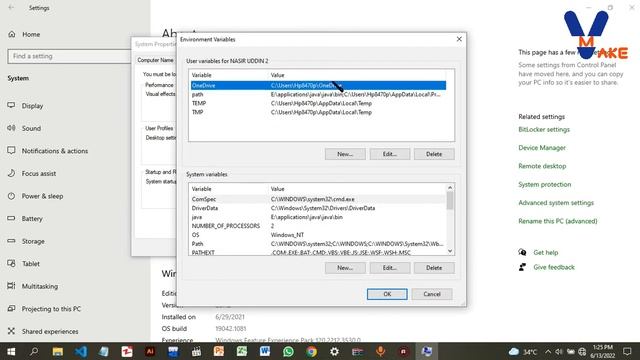Screen dimensions: 640x360
Task: Select the system variable Path row
Action: (x=318, y=244)
